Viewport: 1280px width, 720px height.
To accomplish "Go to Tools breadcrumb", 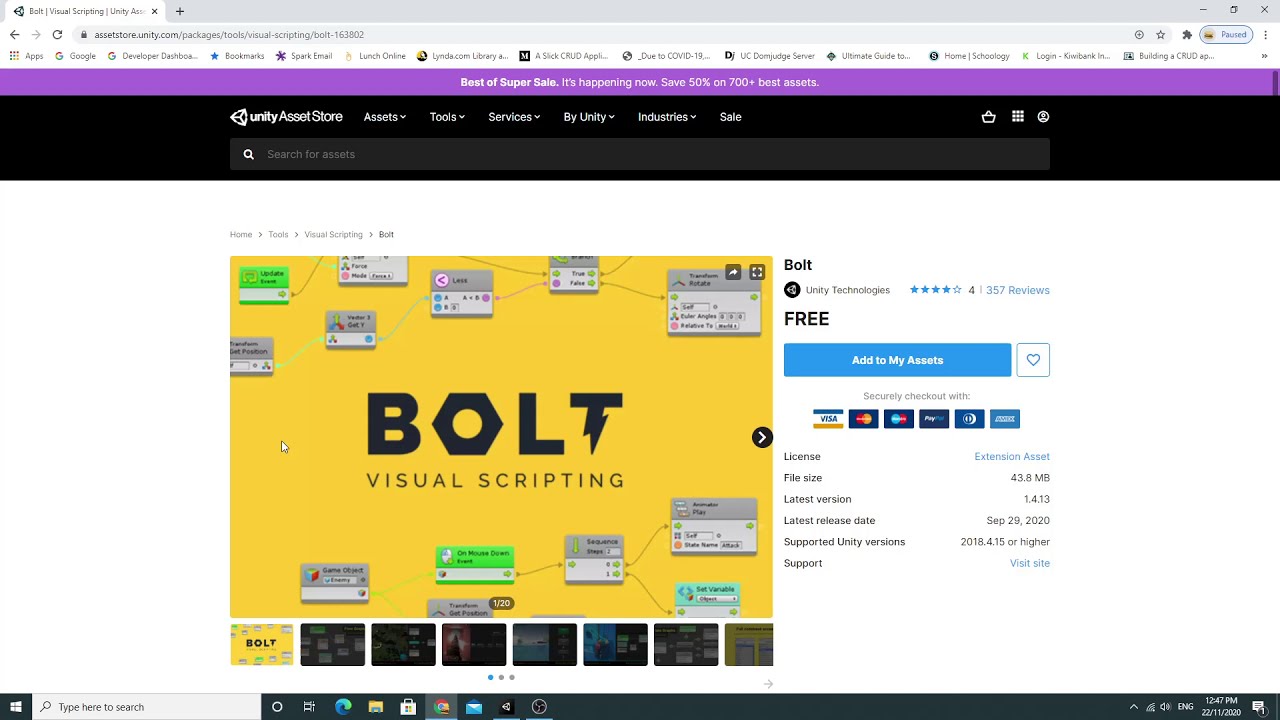I will click(x=278, y=234).
